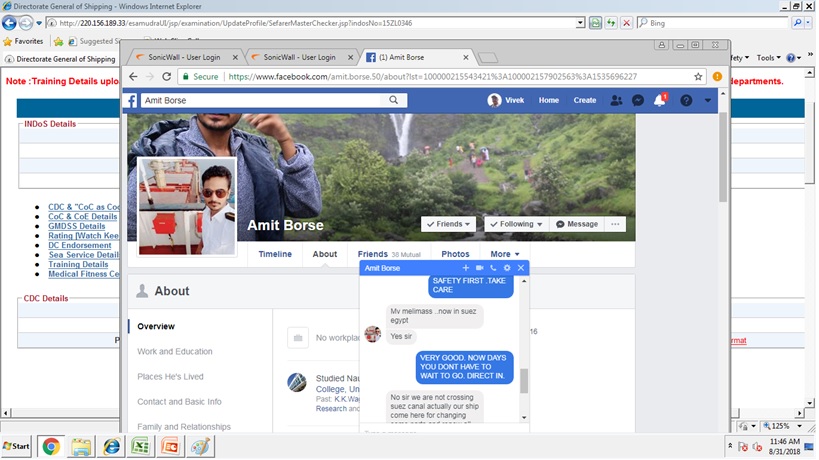
Task: Click the Message button on profile
Action: [x=576, y=224]
